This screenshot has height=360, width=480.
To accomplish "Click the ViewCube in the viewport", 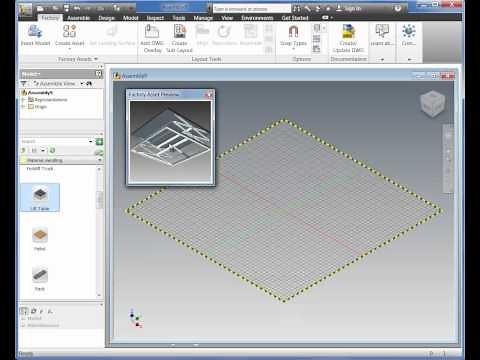I will (432, 103).
